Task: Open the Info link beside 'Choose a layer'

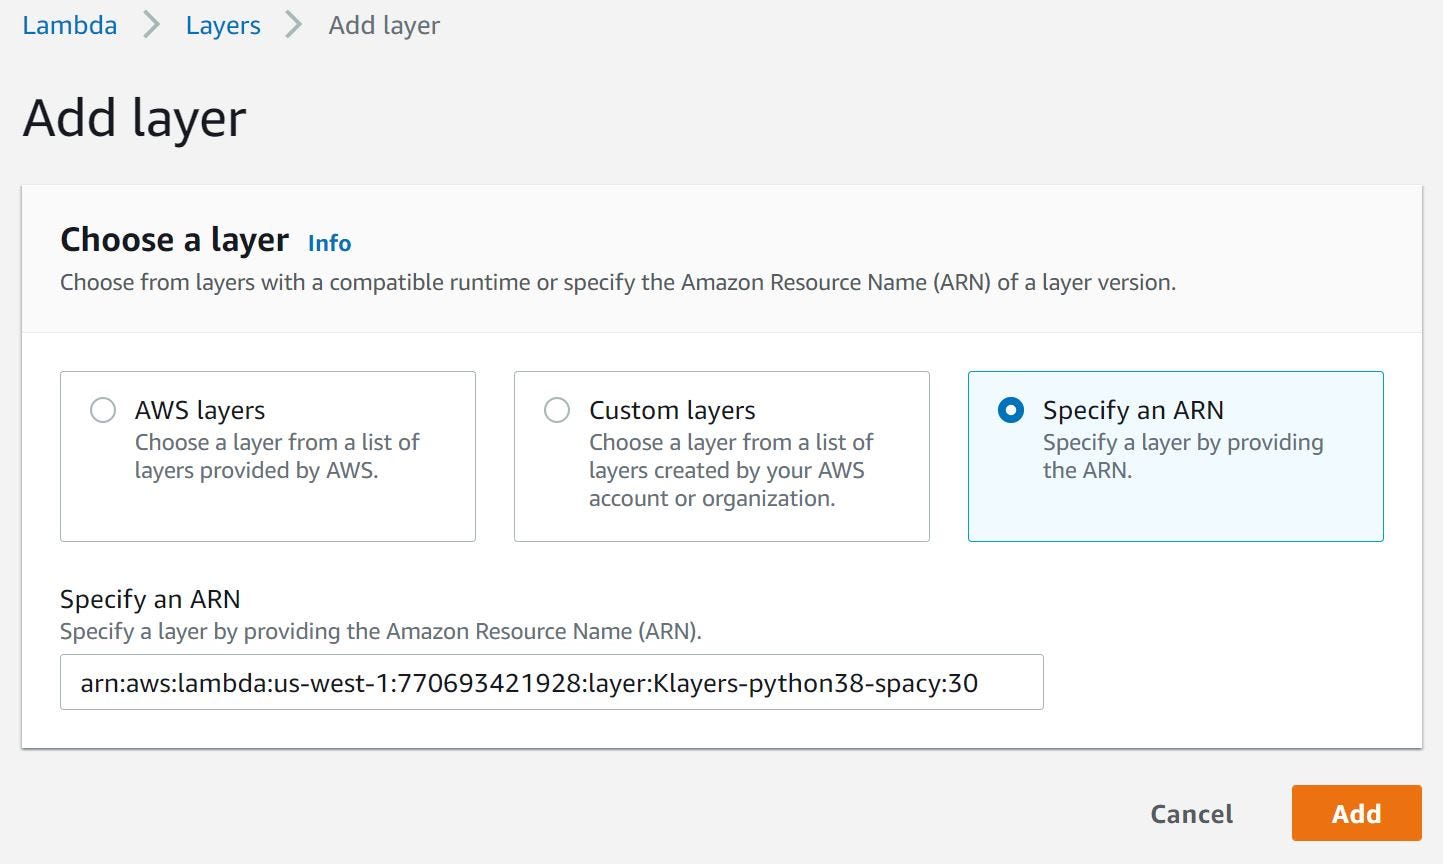Action: point(329,243)
